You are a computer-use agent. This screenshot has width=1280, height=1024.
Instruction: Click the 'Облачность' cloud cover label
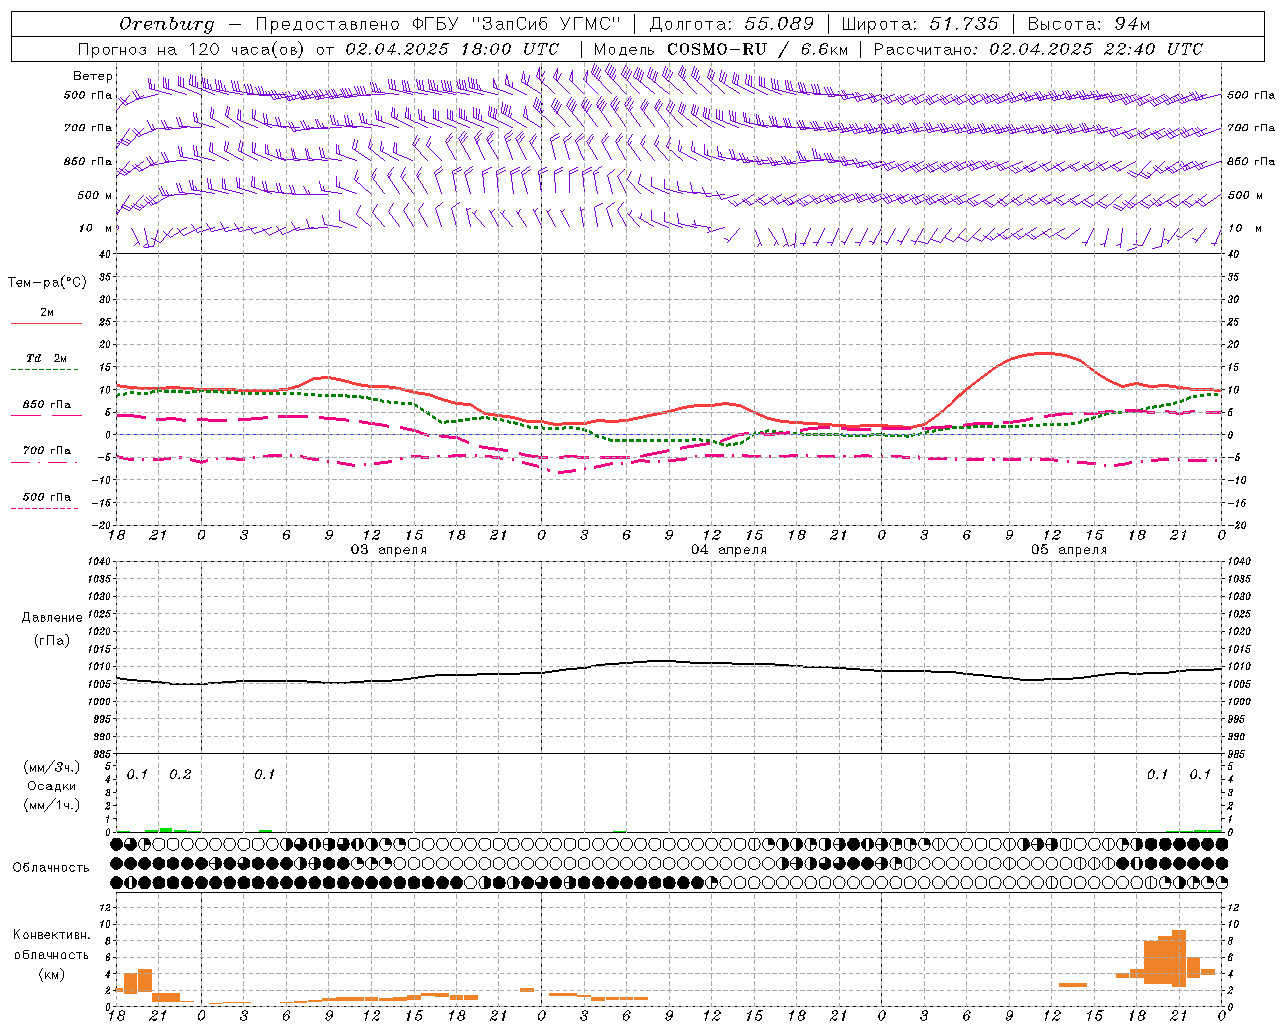pos(51,868)
